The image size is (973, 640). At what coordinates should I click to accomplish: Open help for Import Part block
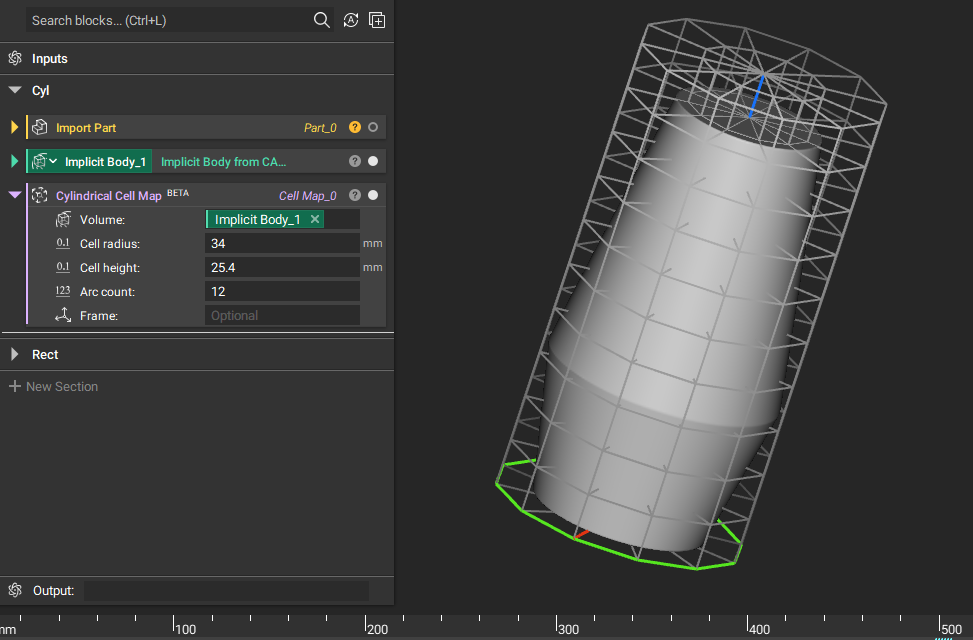tap(354, 127)
